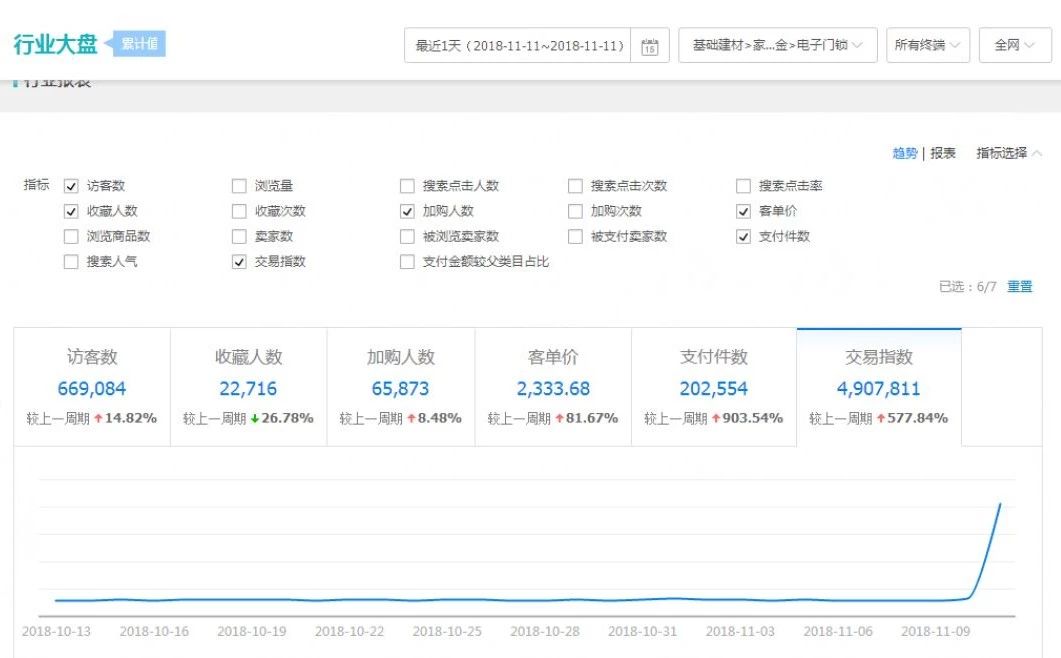Uncheck the 支付件数 checkbox
The image size is (1061, 658).
pos(743,236)
